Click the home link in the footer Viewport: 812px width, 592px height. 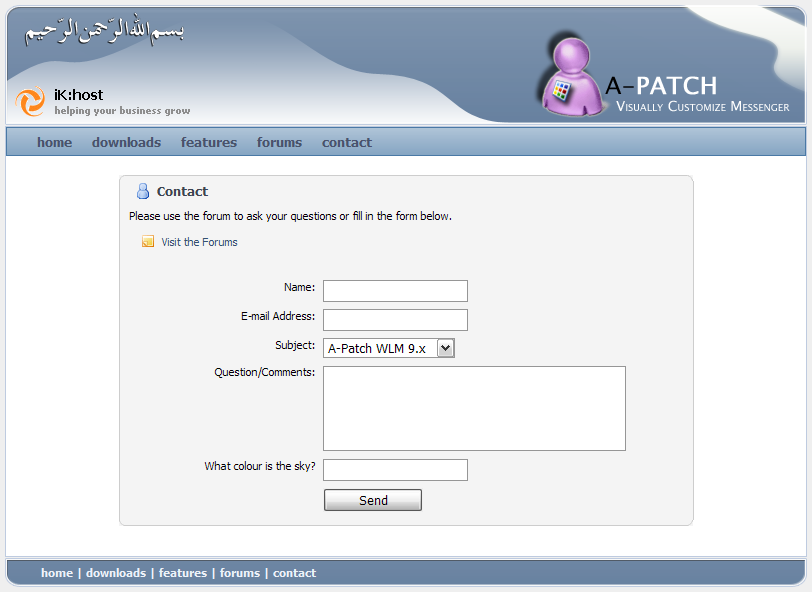pyautogui.click(x=57, y=573)
